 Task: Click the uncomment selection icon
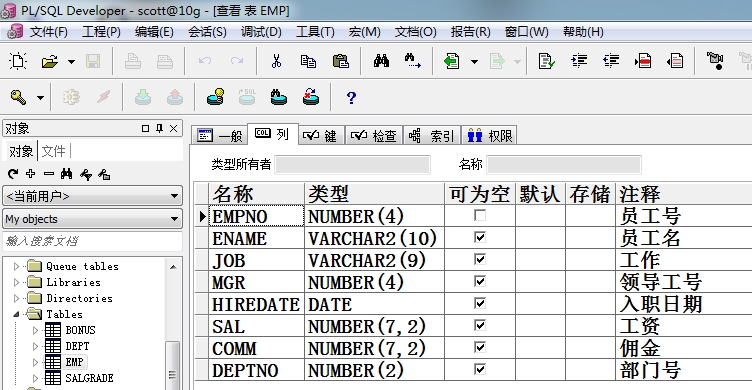click(x=675, y=61)
